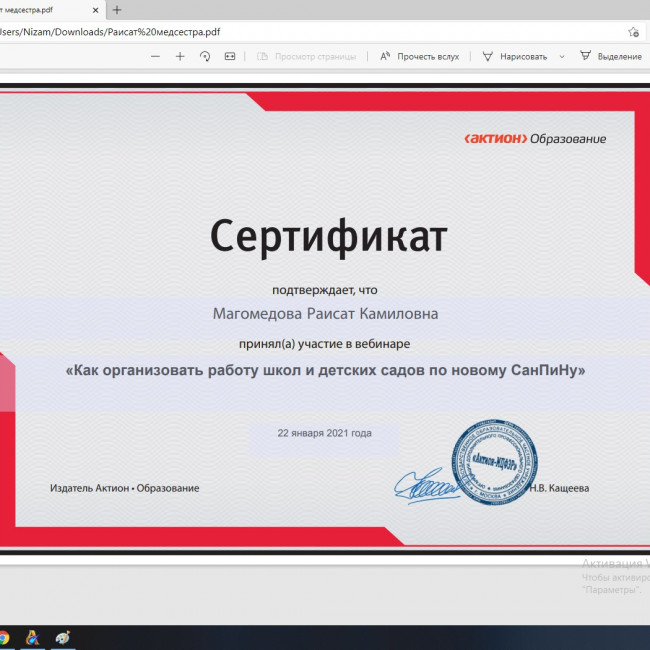Screen dimensions: 650x650
Task: Expand the Нарисовать options dropdown arrow
Action: (x=562, y=56)
